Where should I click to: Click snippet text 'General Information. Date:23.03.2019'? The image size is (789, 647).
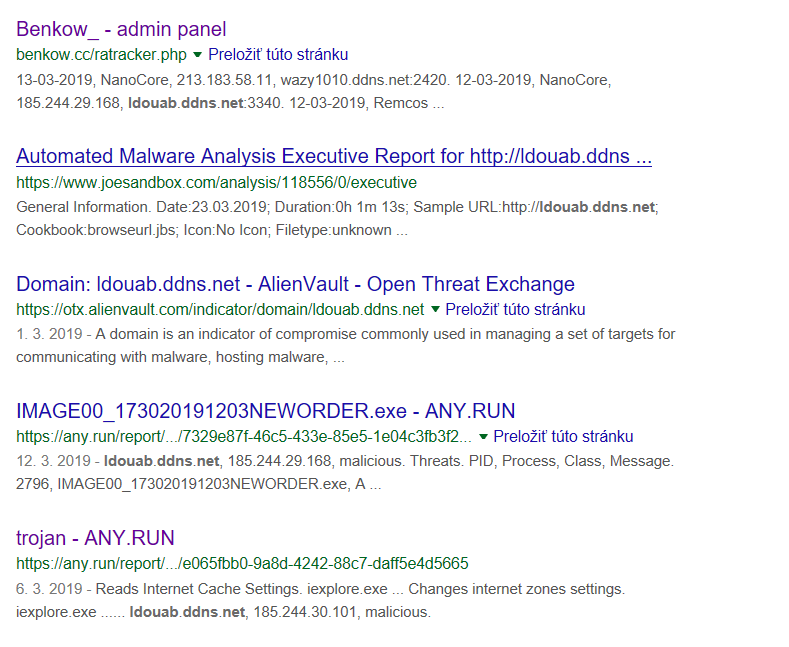338,207
